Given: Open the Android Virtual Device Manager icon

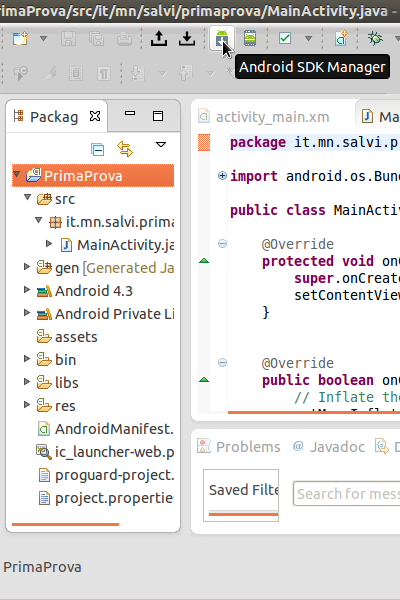Looking at the screenshot, I should click(250, 38).
